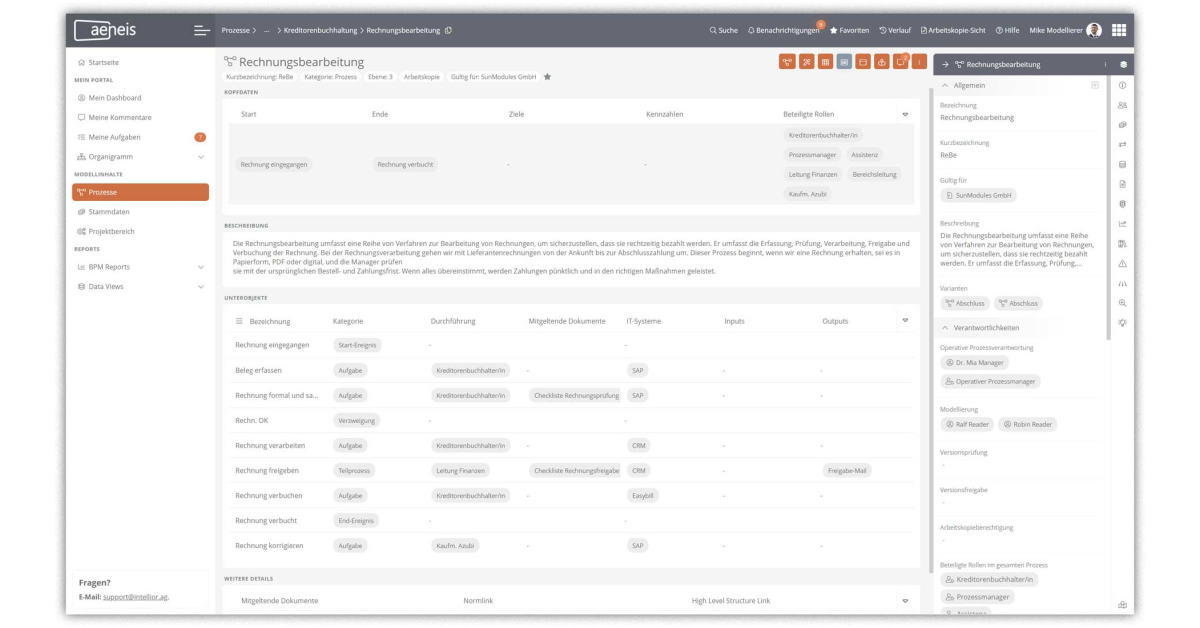Open the hamburger menu next to the aeneis logo
This screenshot has width=1200, height=628.
201,30
